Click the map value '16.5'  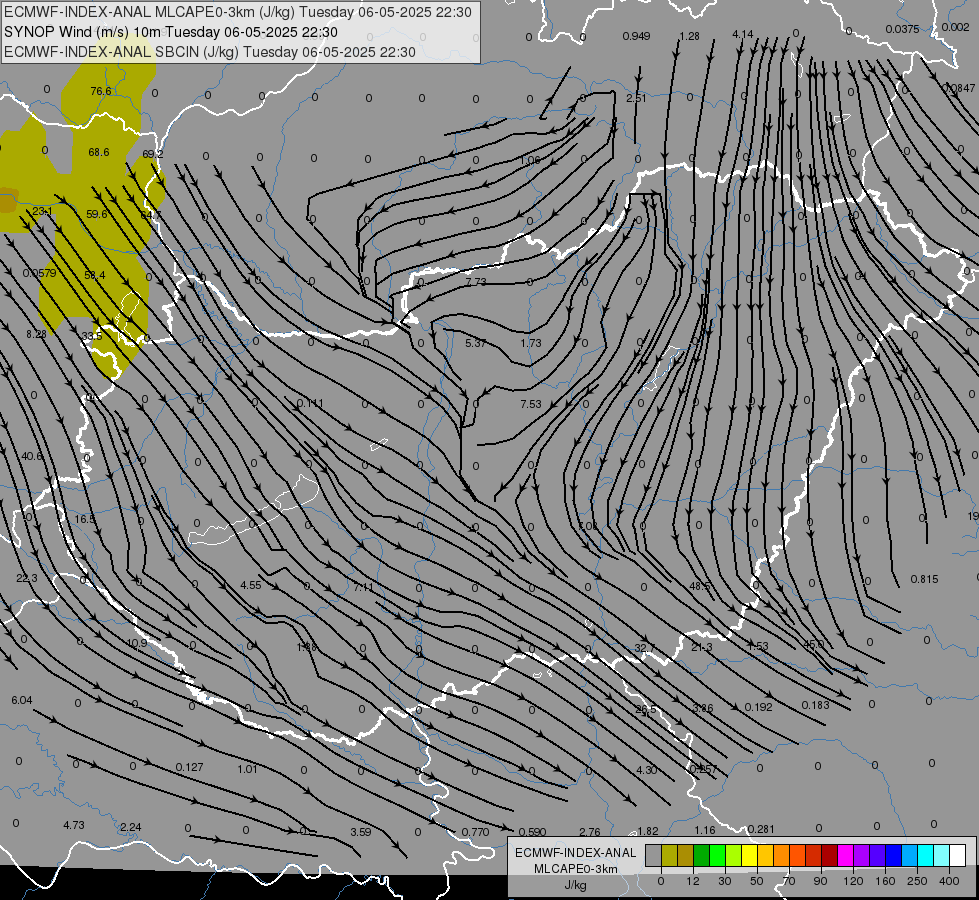pyautogui.click(x=85, y=519)
